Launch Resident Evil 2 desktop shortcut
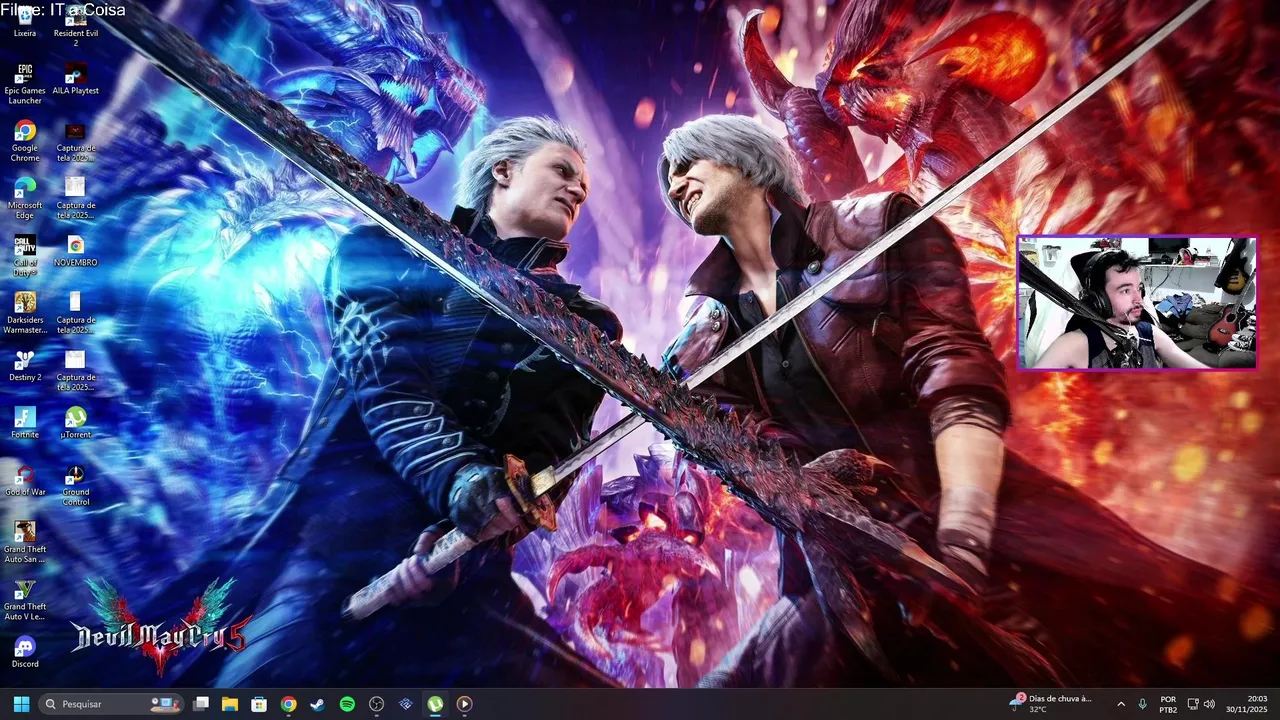This screenshot has height=720, width=1280. click(x=75, y=27)
